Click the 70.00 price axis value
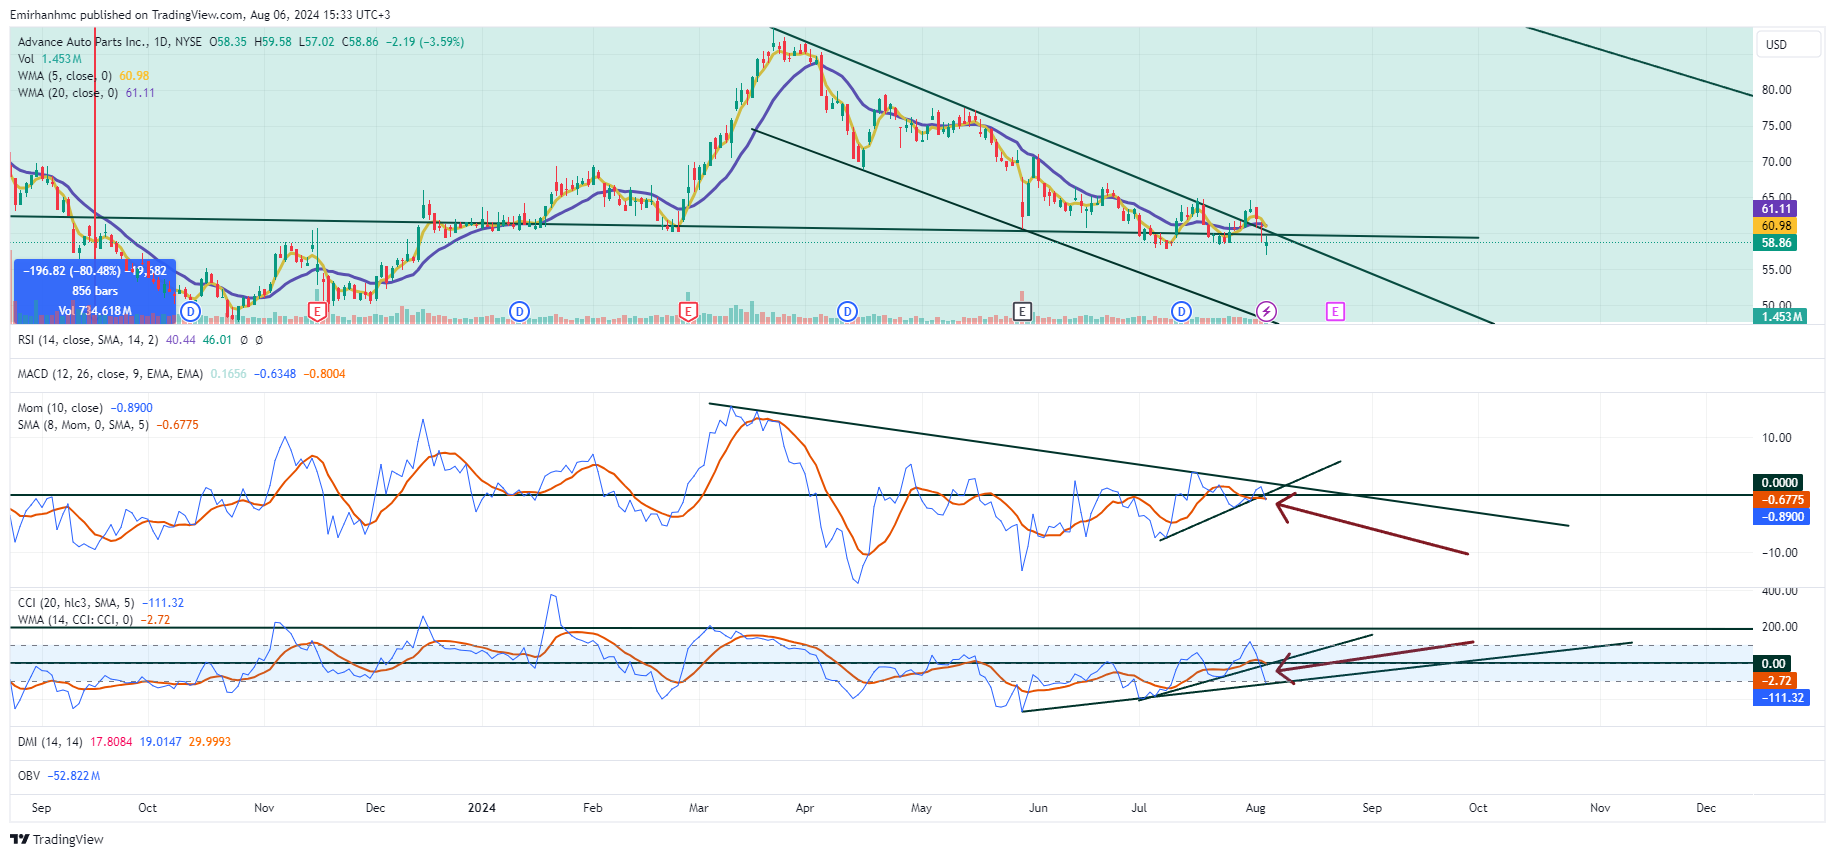 (x=1776, y=162)
